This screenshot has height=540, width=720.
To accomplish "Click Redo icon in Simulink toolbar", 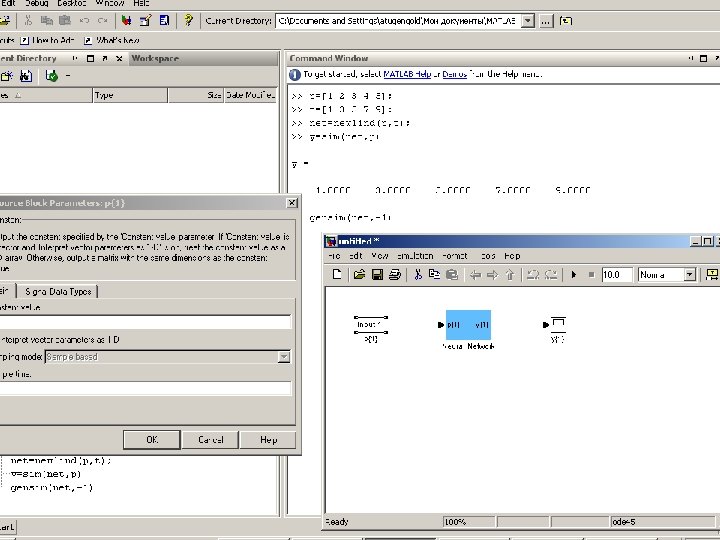I will coord(551,275).
